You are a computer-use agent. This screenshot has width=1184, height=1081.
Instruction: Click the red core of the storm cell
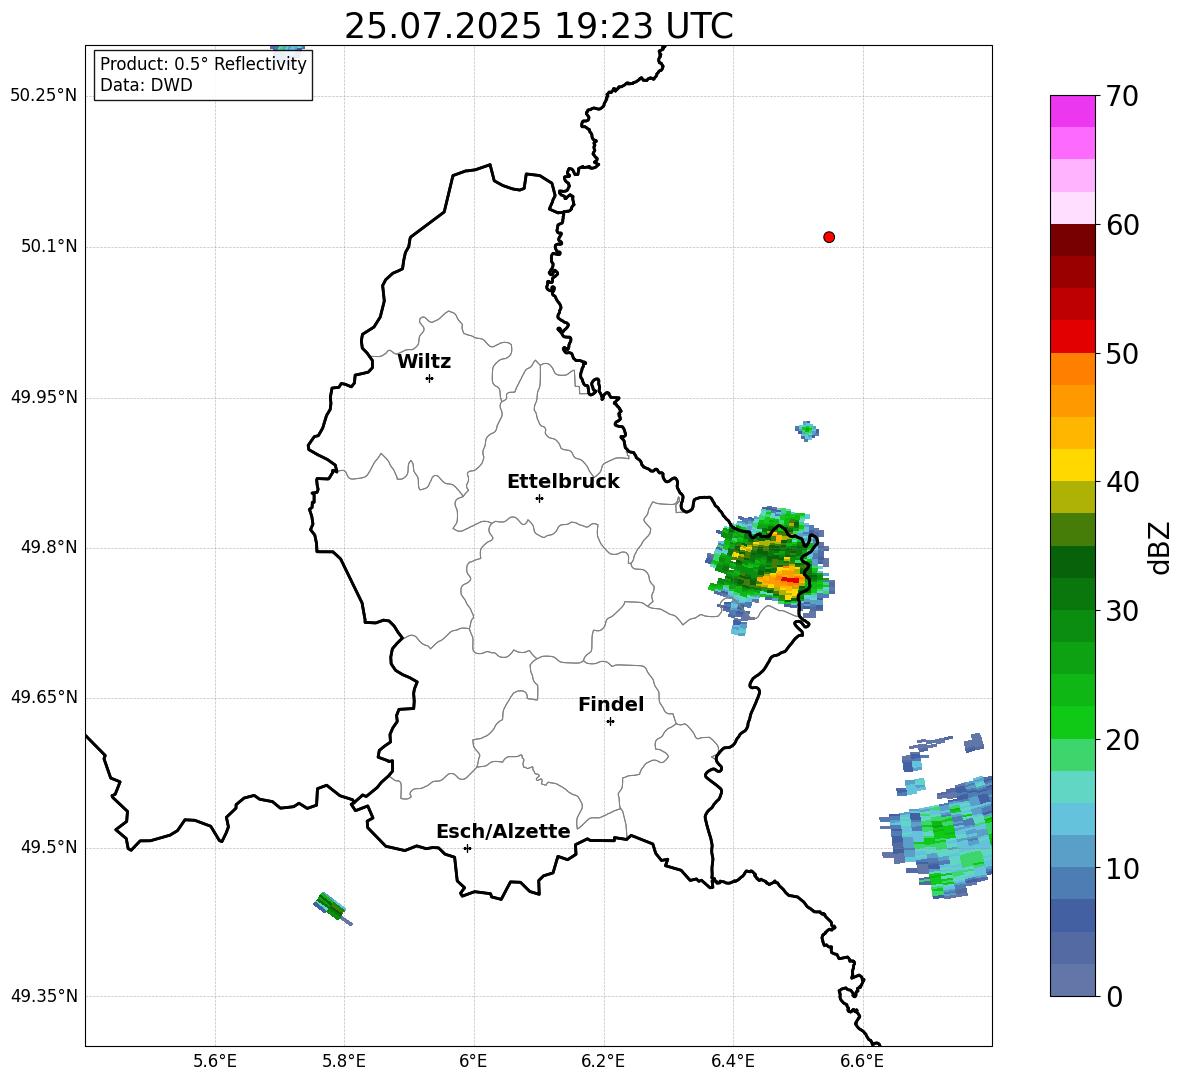[790, 580]
